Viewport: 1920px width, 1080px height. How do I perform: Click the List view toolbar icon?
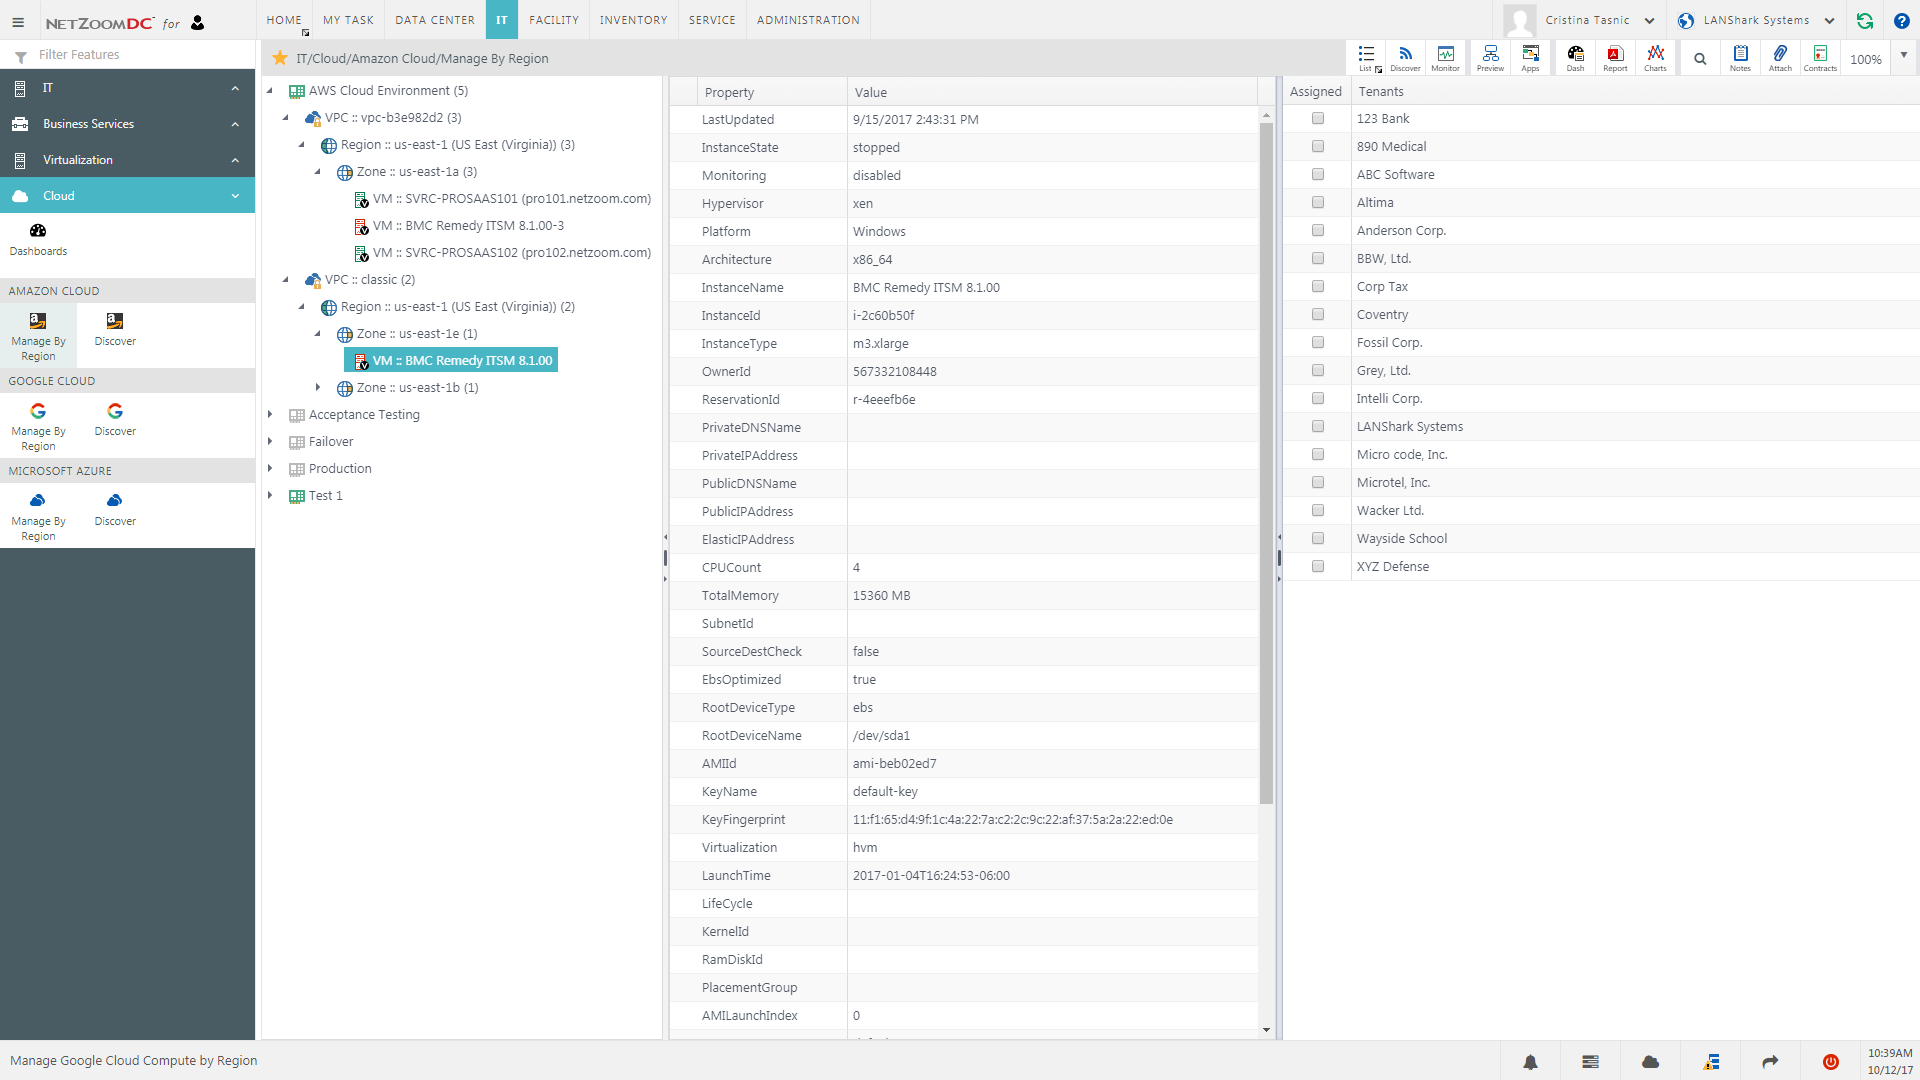(1366, 58)
